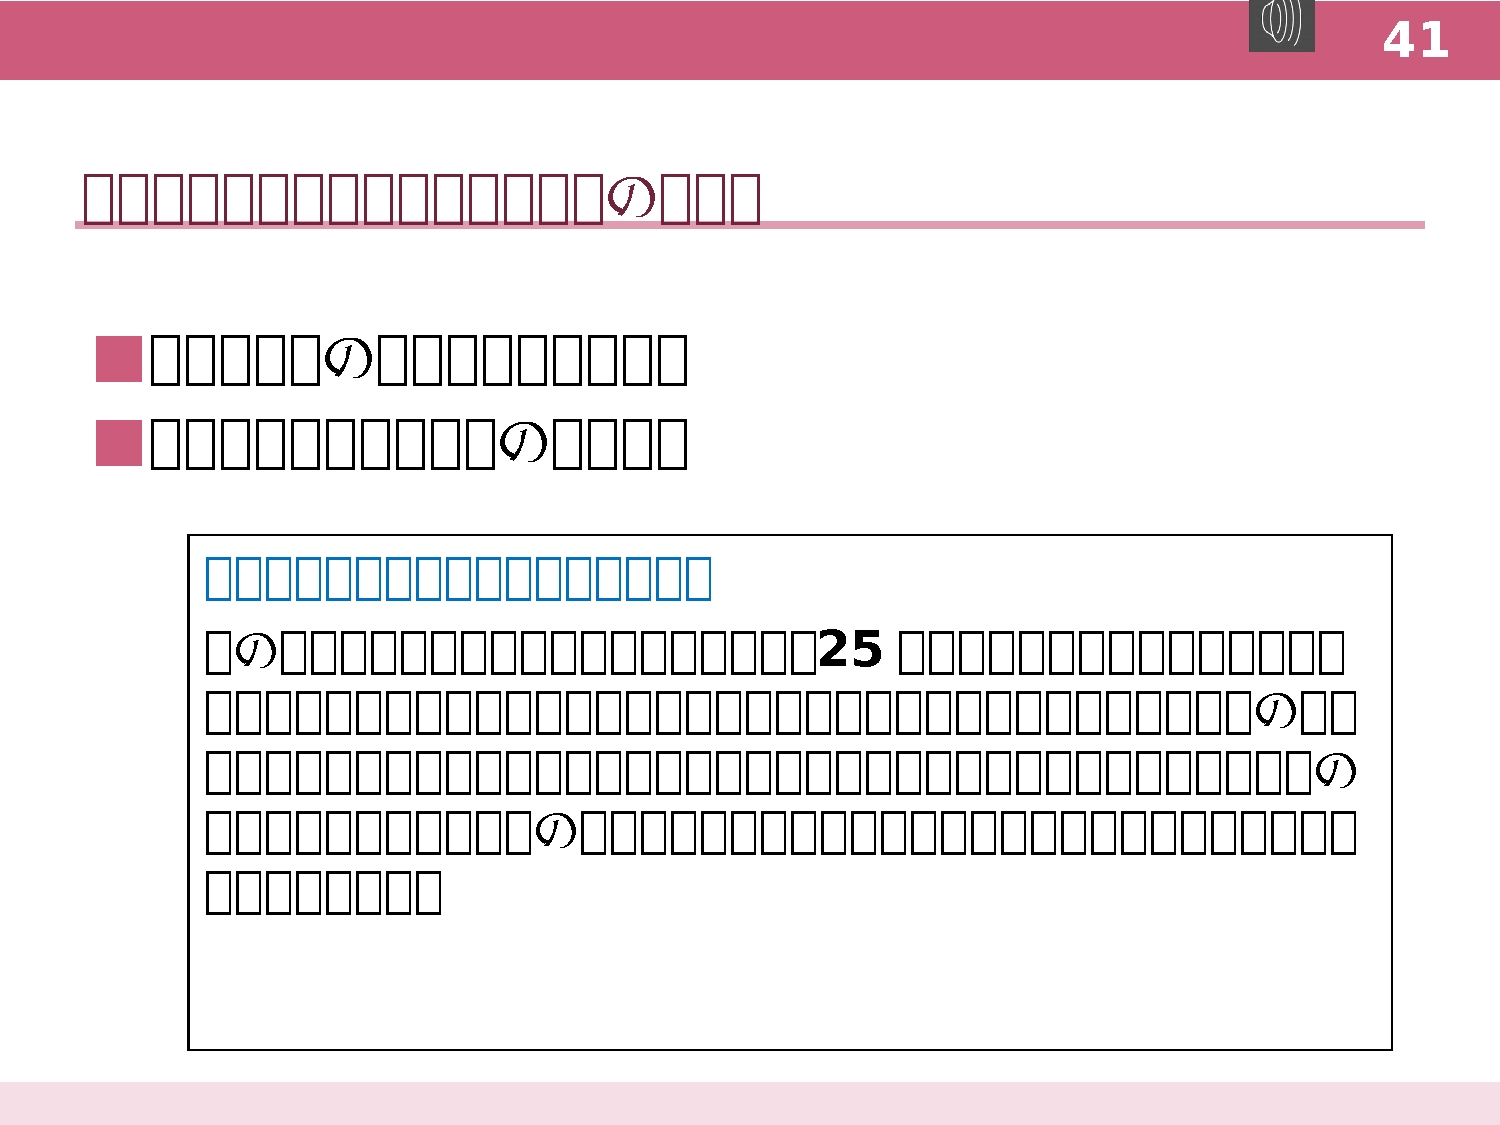Play the audio speaker icon in header

point(1281,25)
